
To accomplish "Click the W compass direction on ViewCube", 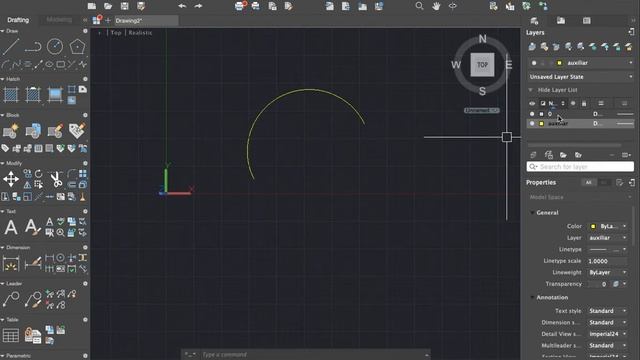I will tap(456, 65).
